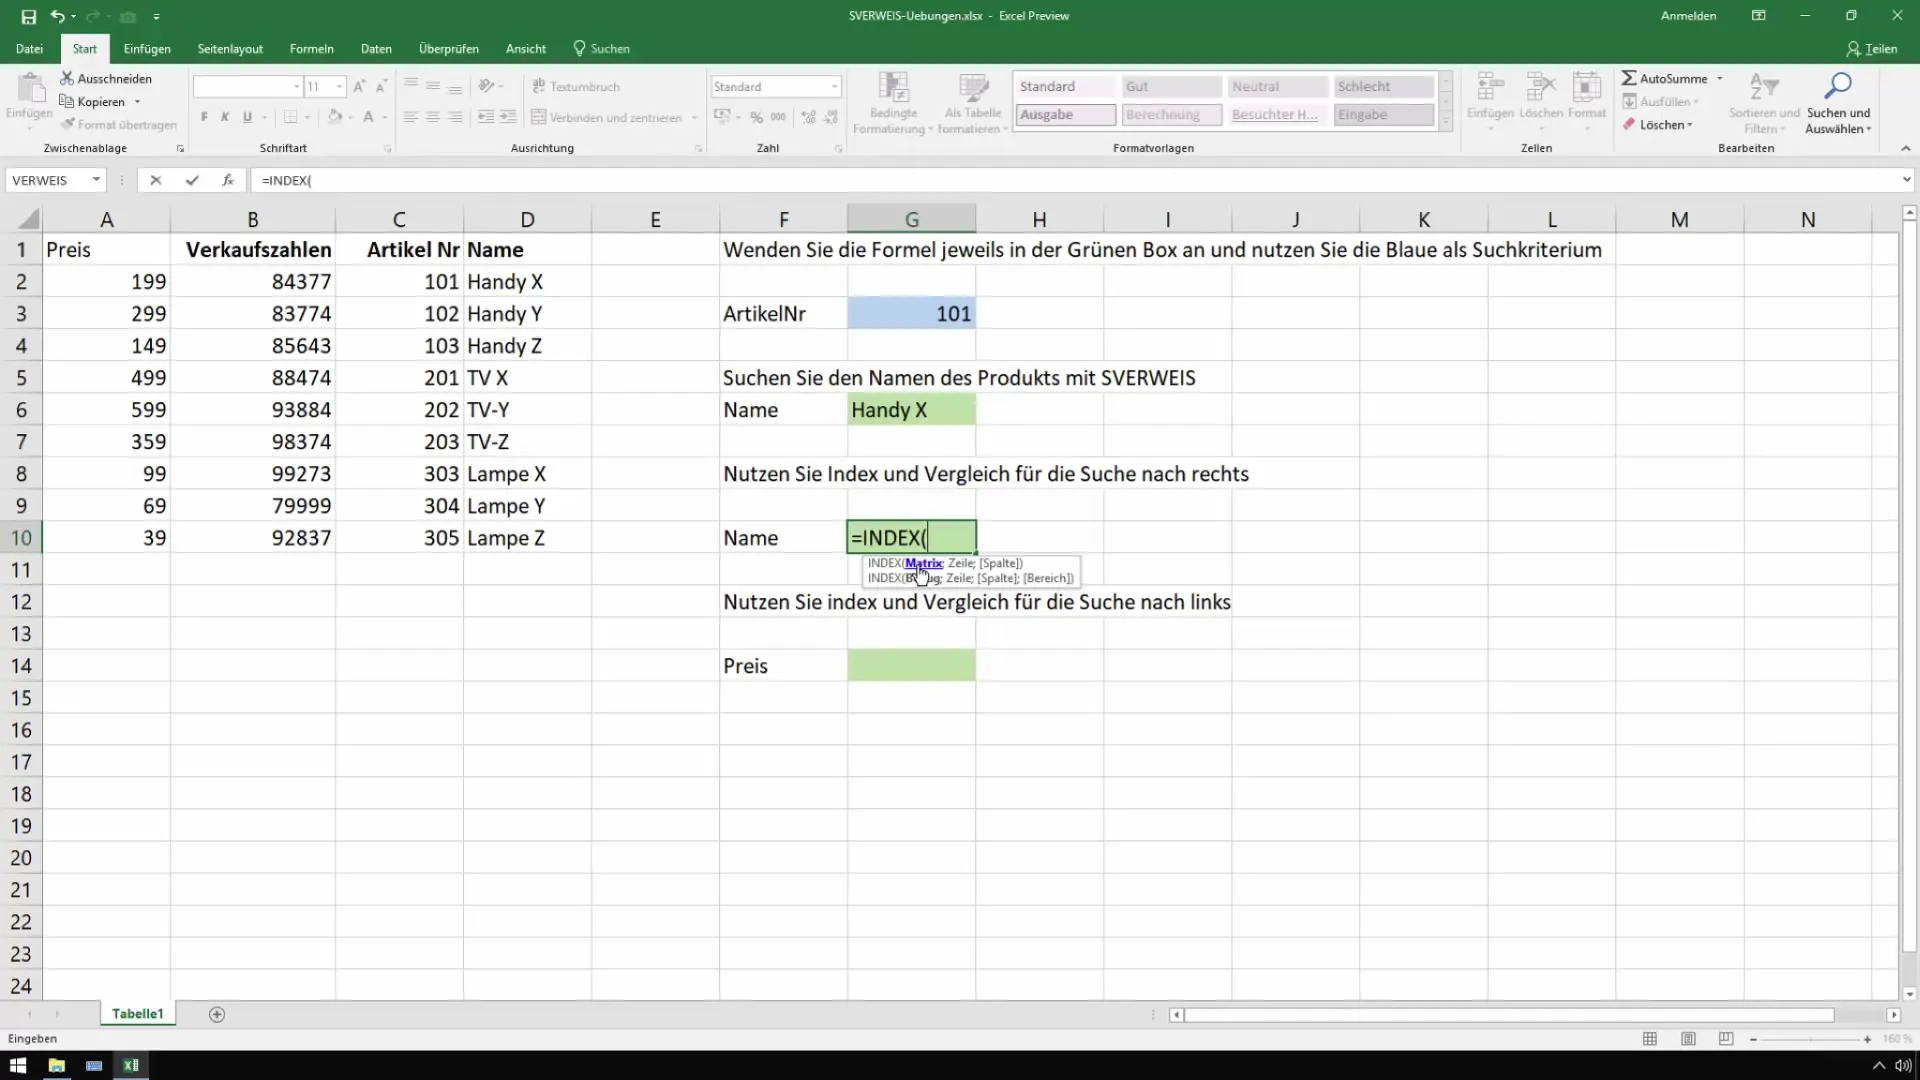Open the Verbinden und zentrieren dropdown arrow
Screen dimensions: 1920x1080
click(694, 117)
